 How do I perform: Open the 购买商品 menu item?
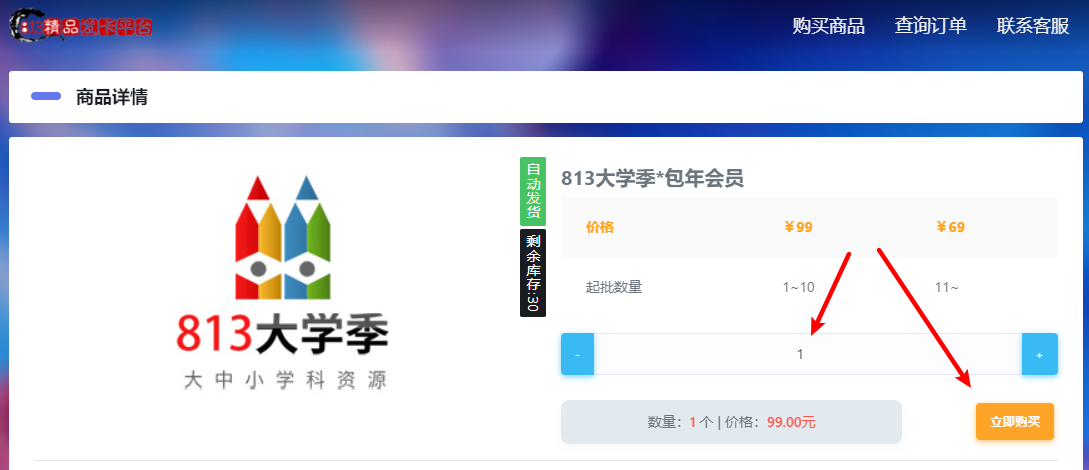pos(828,26)
